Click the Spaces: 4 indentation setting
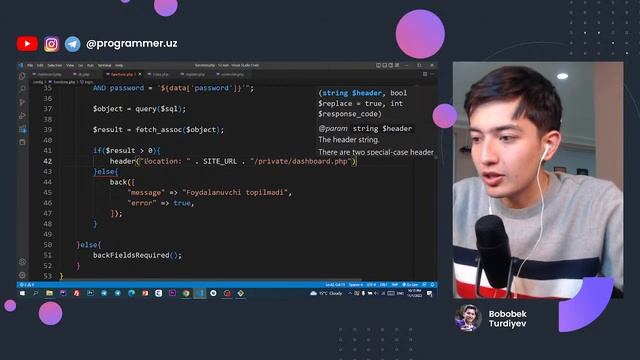This screenshot has height=360, width=640. 355,284
